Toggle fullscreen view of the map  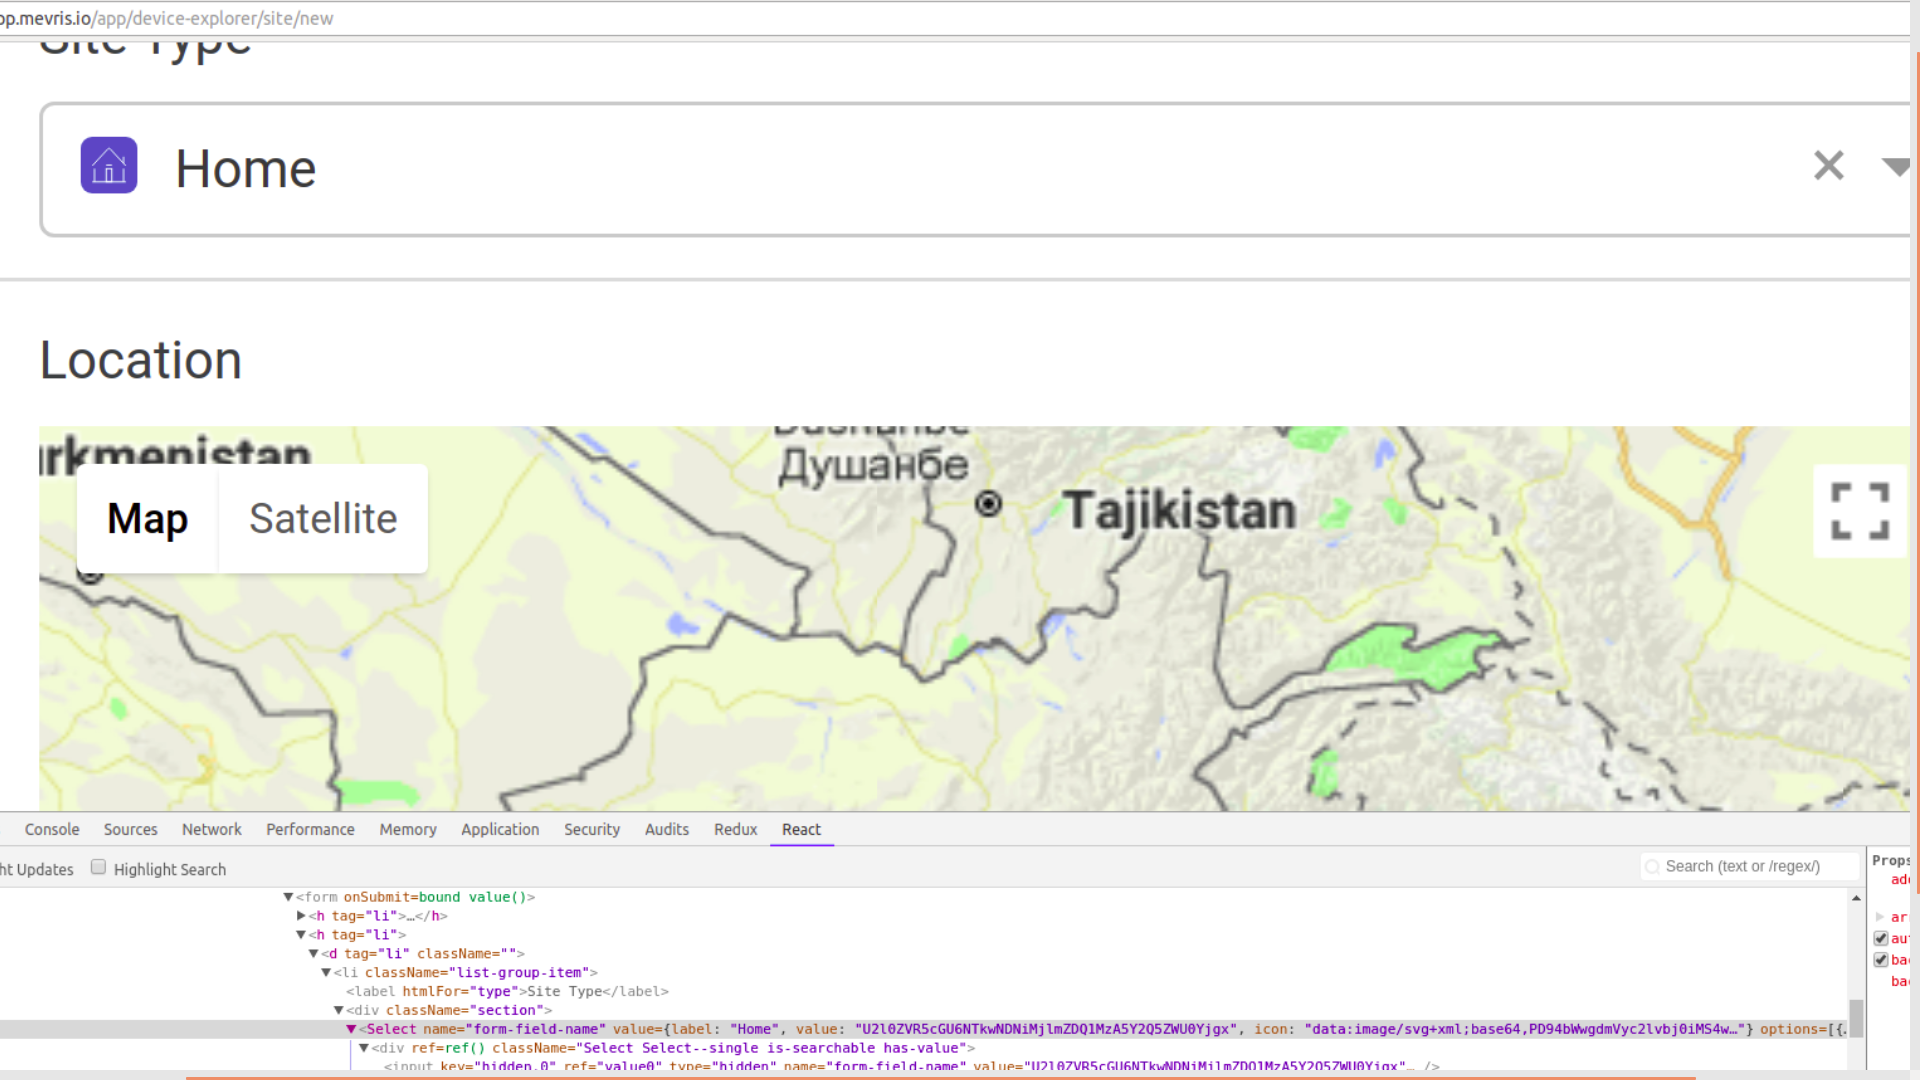click(x=1860, y=511)
